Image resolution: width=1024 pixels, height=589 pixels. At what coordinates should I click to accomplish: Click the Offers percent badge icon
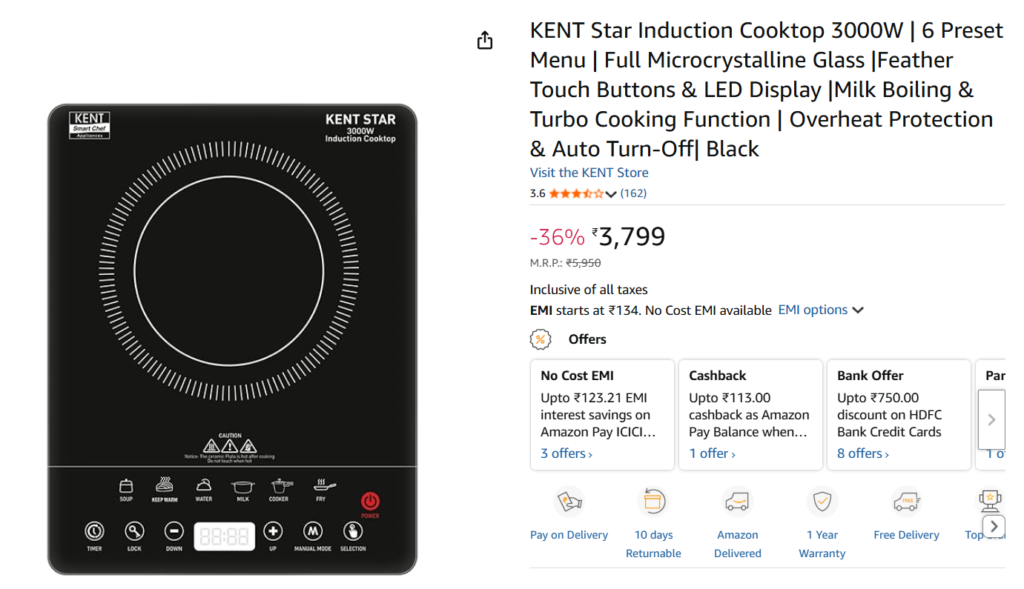(541, 339)
